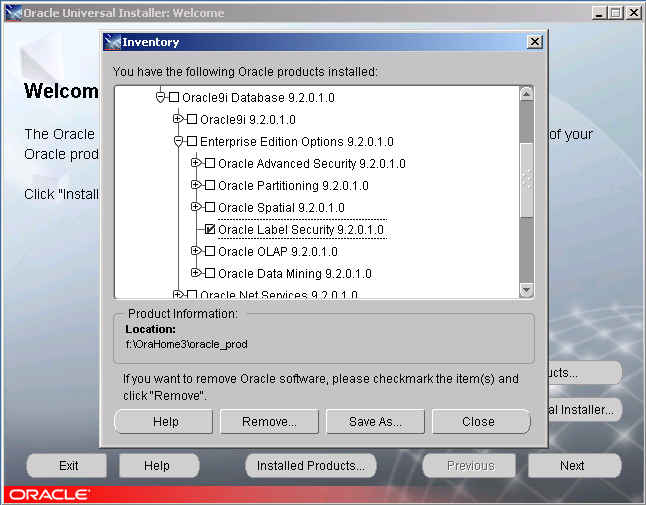Screen dimensions: 646x505
Task: Check the Oracle9i Database 9.2.0.1.0 checkbox
Action: coord(174,97)
